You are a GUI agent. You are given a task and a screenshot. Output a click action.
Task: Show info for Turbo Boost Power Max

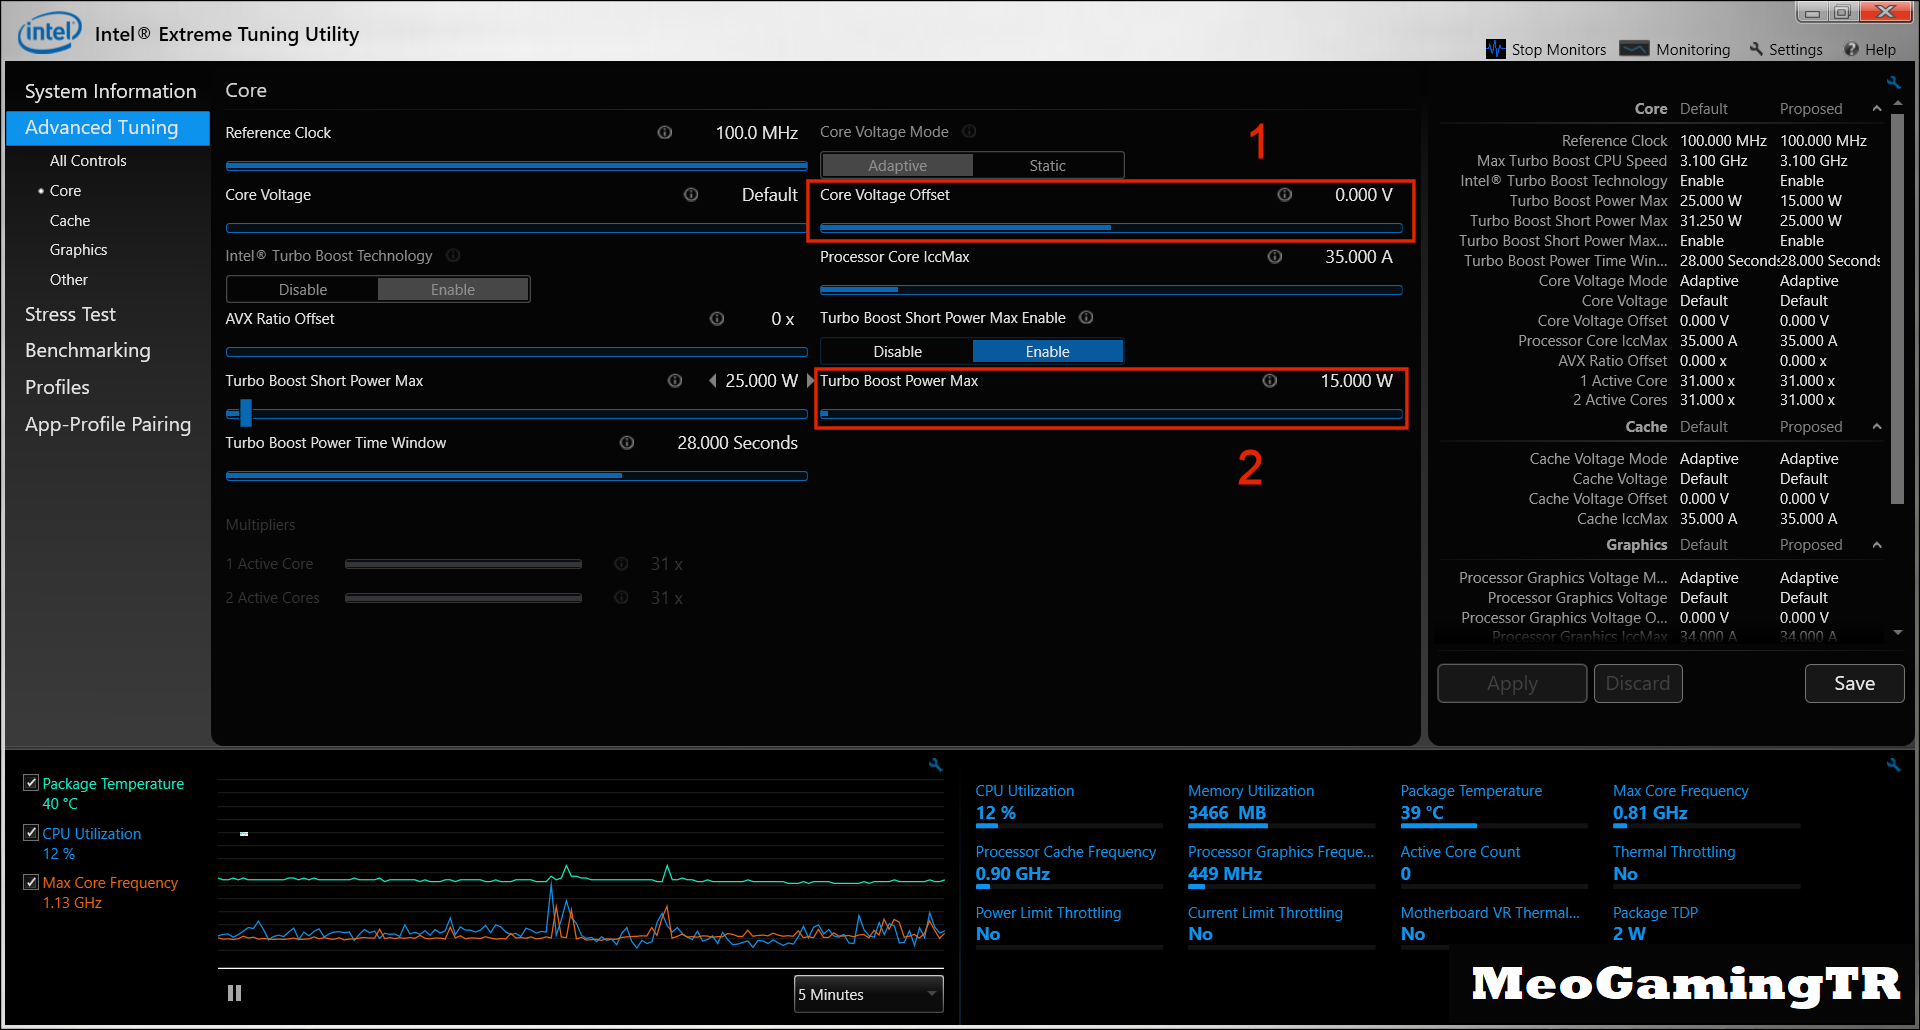1270,380
